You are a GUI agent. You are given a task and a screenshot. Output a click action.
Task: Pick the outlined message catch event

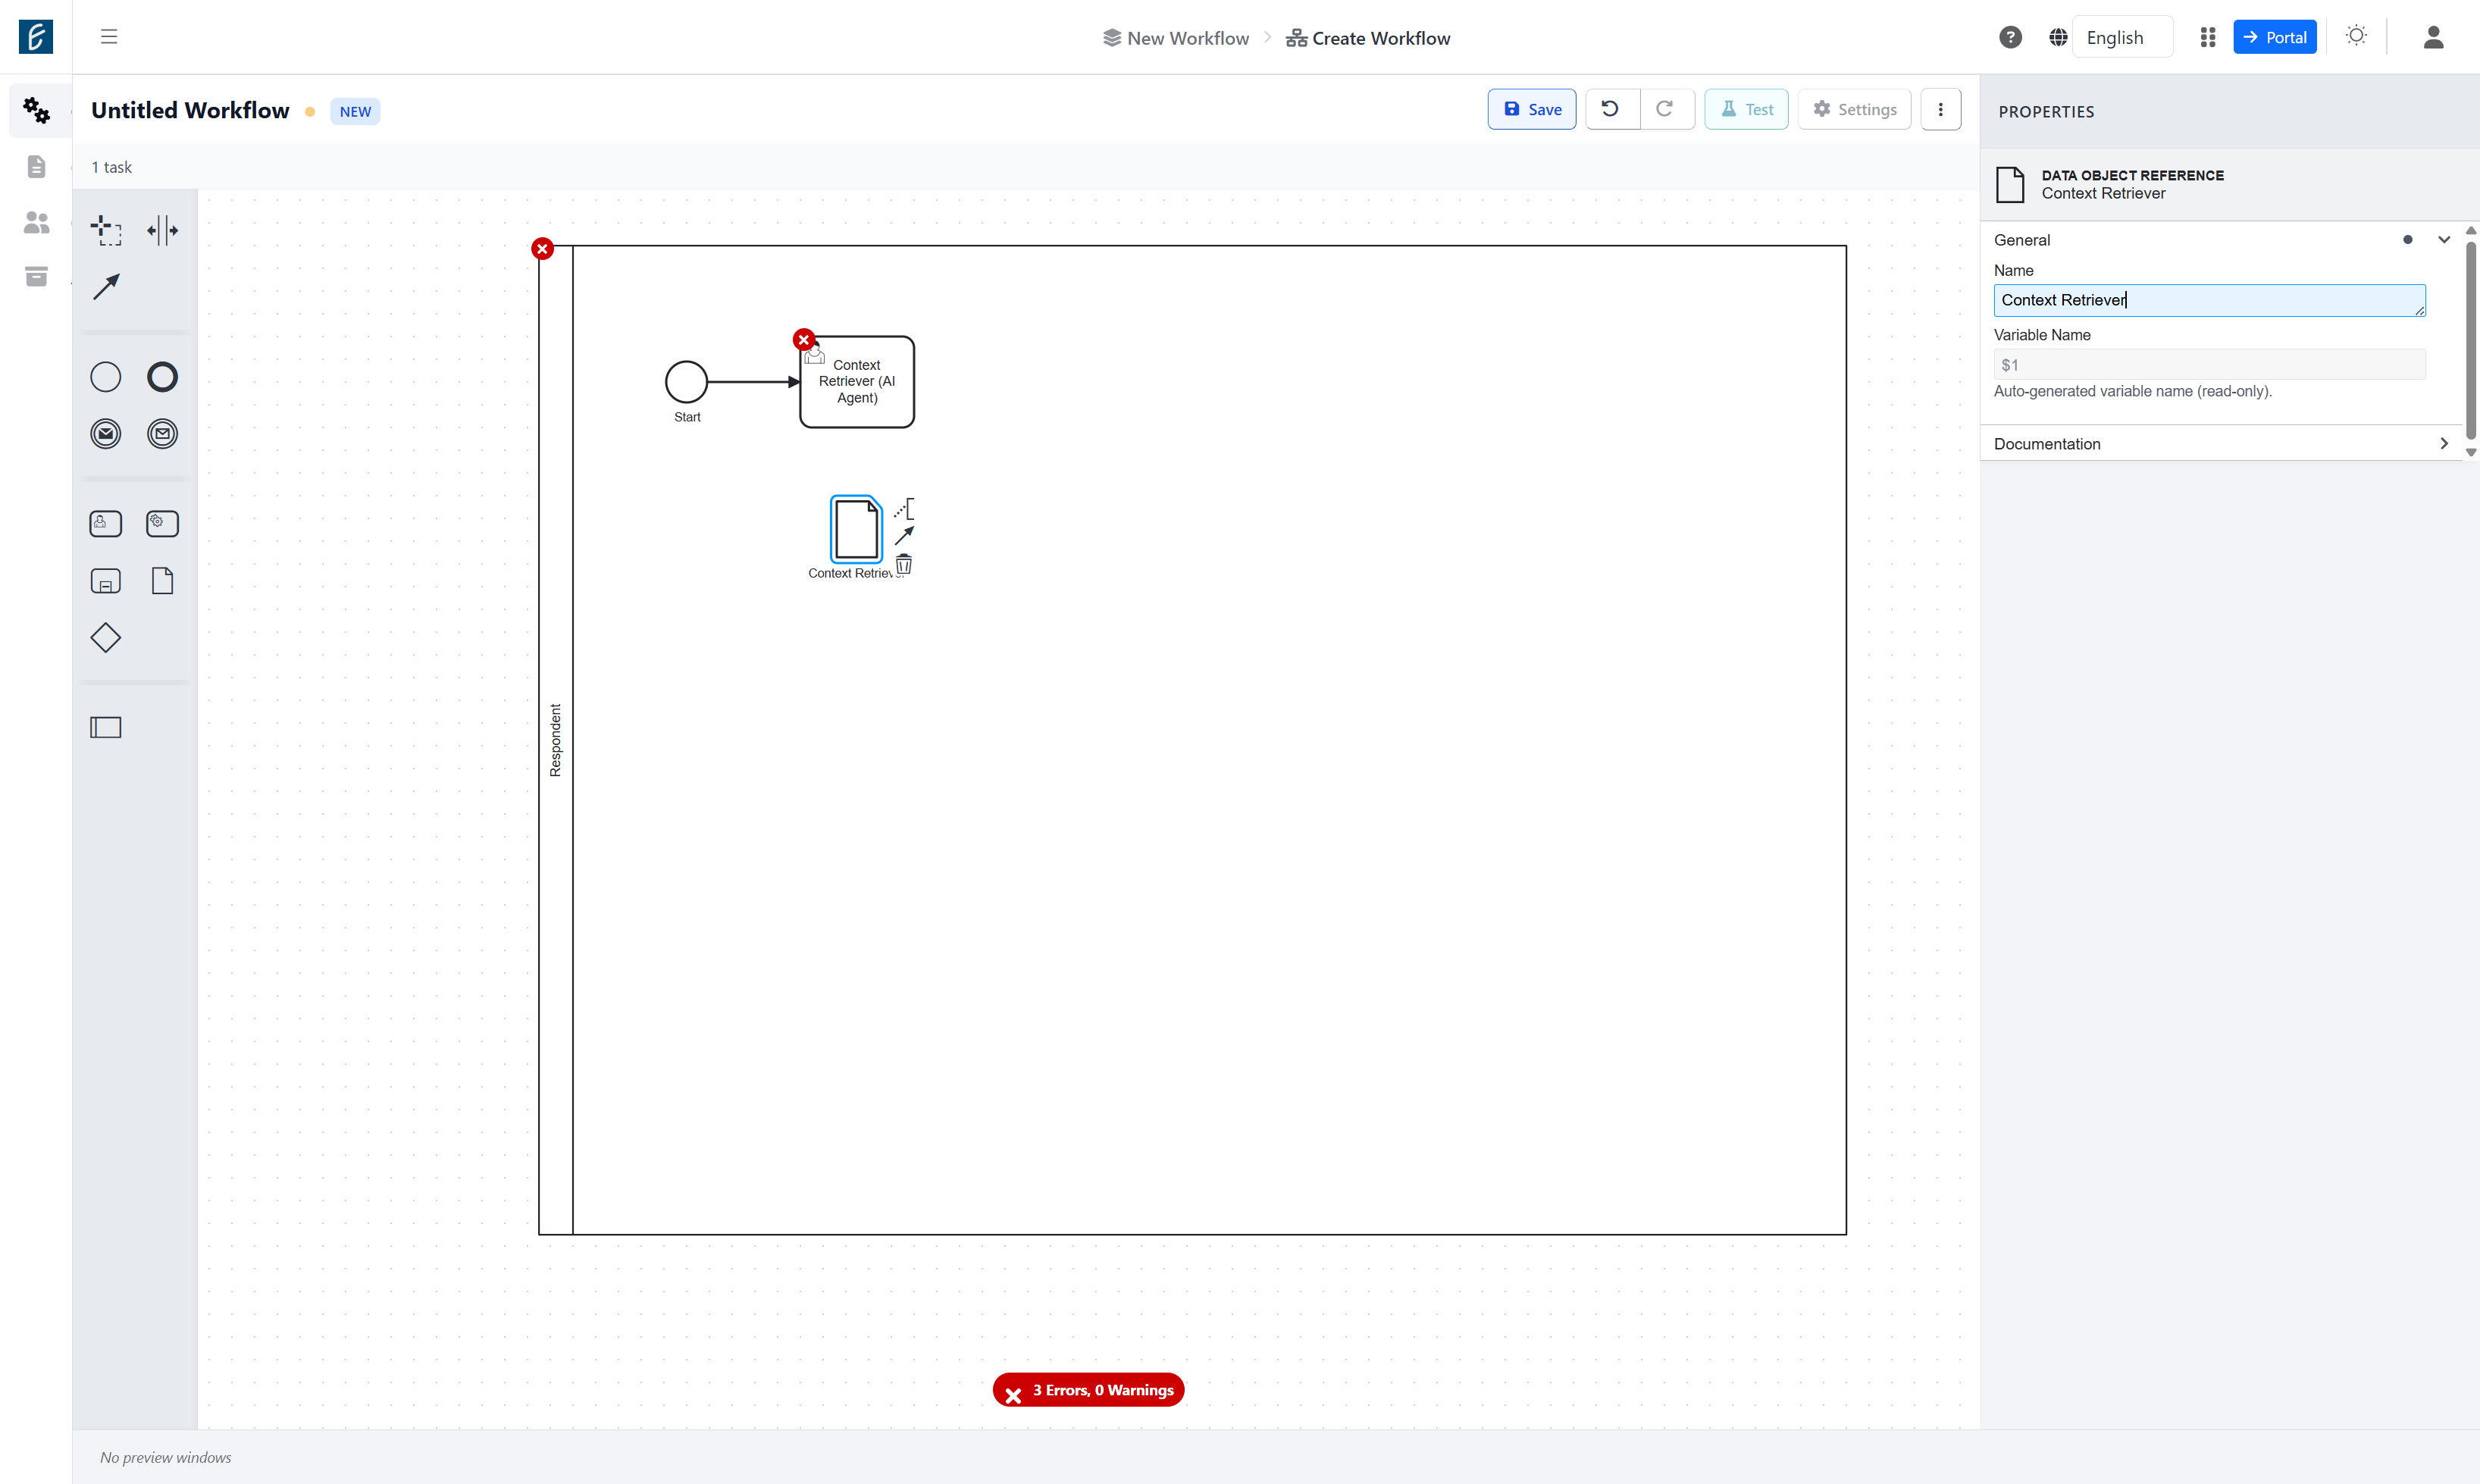(x=162, y=434)
